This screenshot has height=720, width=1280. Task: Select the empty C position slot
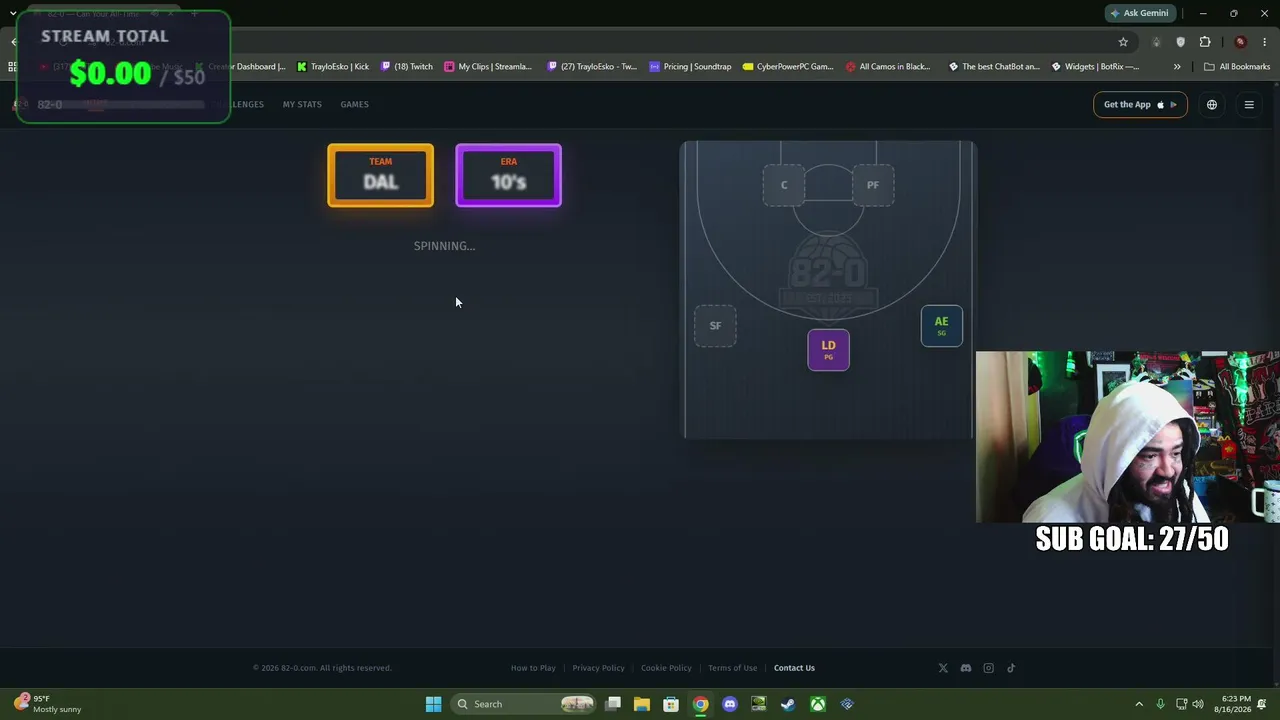[x=784, y=185]
